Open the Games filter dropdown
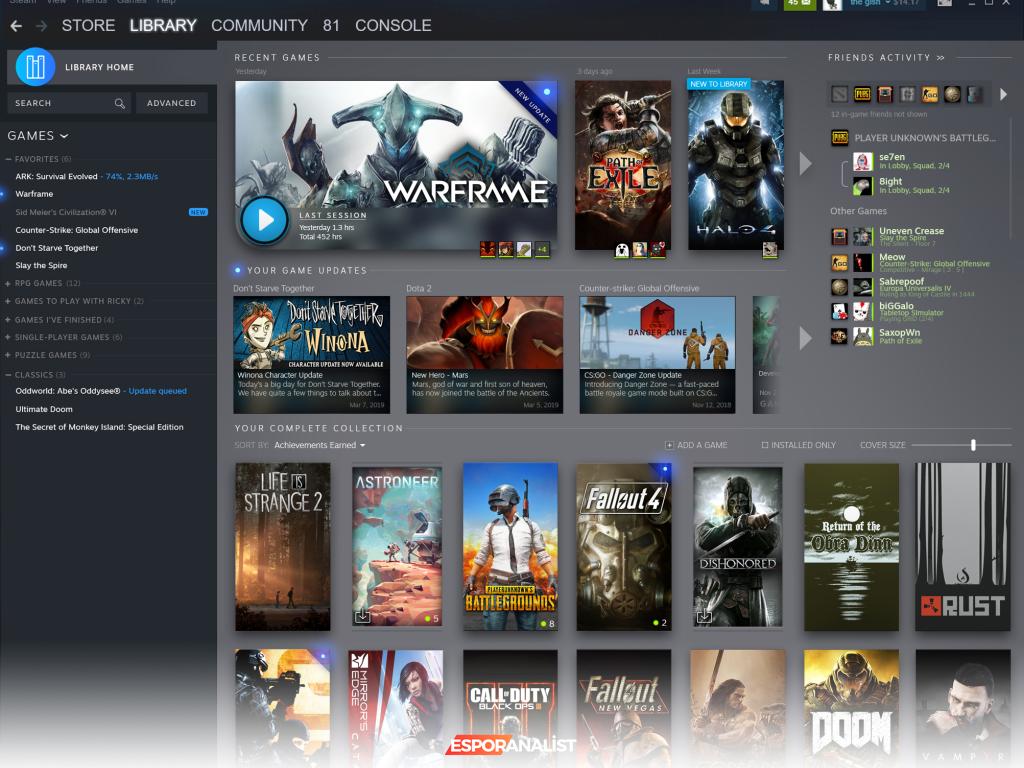 pyautogui.click(x=38, y=136)
